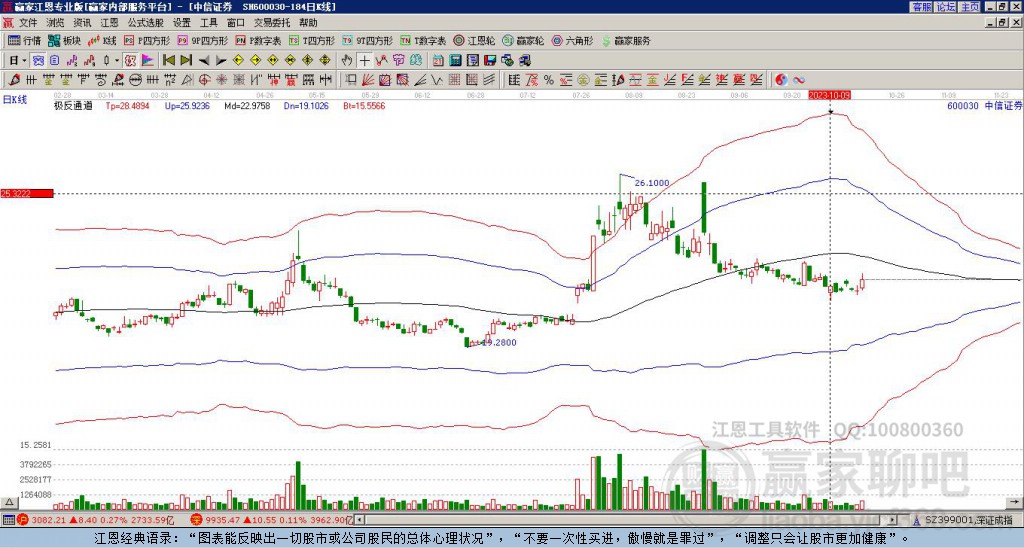Click the black left-pointing triangle icon
This screenshot has width=1024, height=548.
204,61
